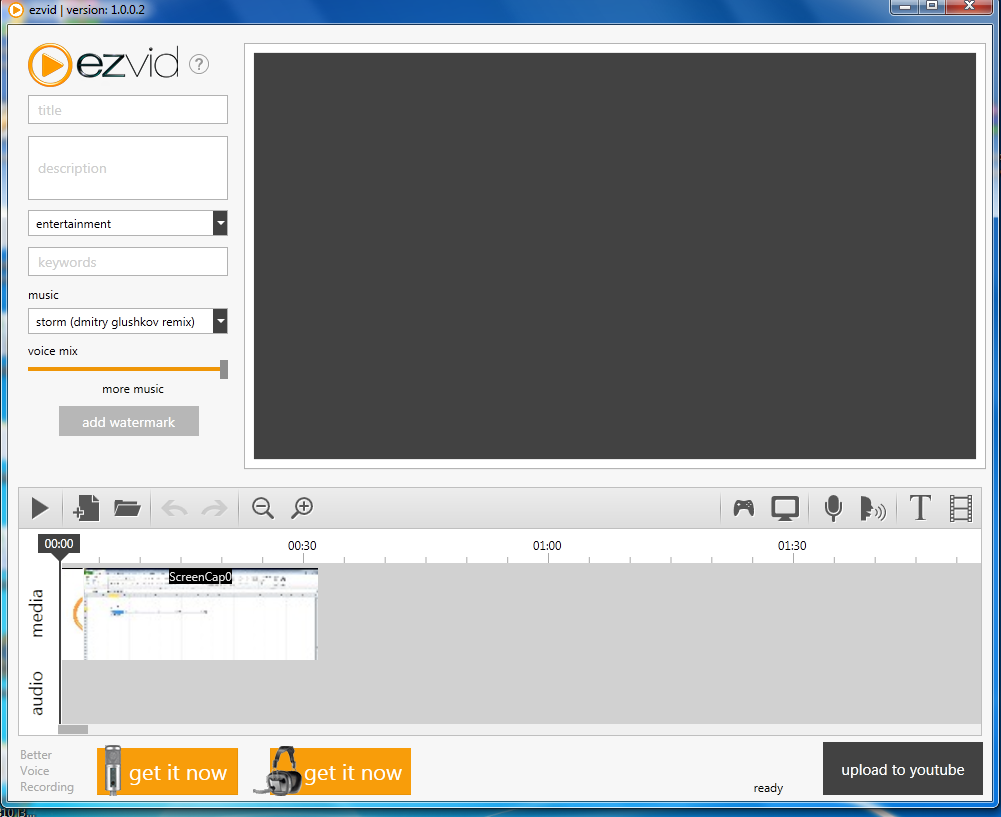This screenshot has height=817, width=1001.
Task: Click the description text box
Action: click(128, 168)
